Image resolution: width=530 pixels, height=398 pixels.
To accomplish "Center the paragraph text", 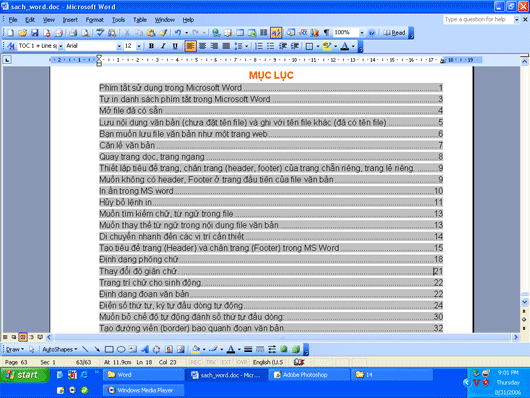I will click(x=202, y=46).
